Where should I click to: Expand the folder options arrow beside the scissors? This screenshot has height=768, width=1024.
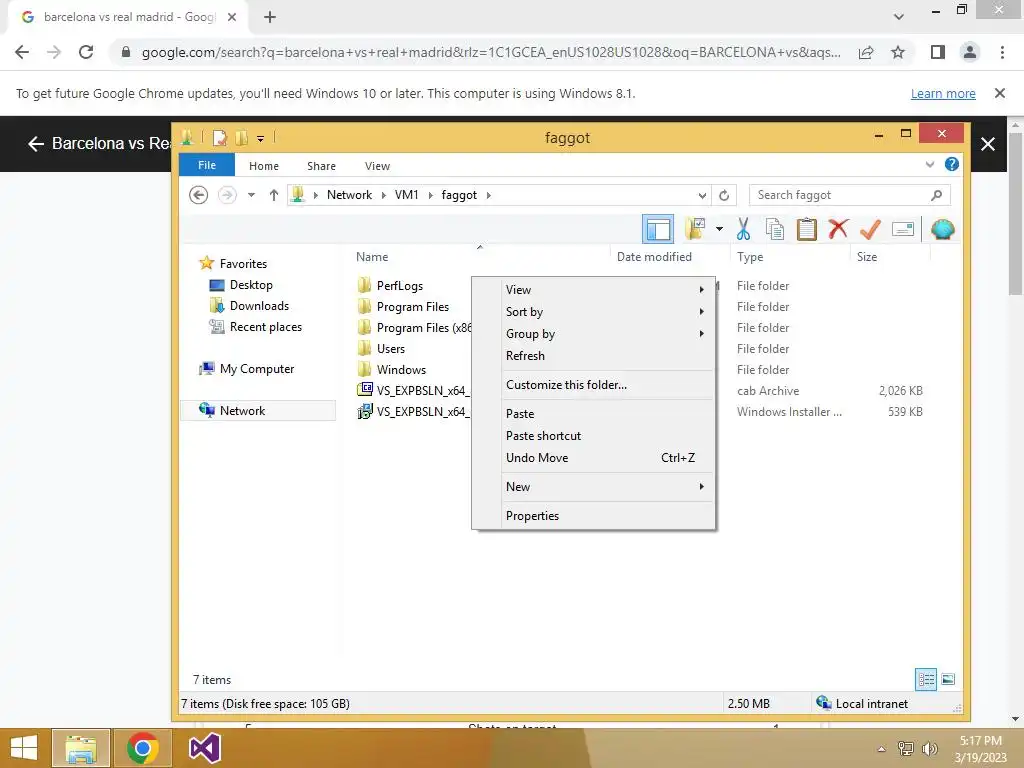719,229
